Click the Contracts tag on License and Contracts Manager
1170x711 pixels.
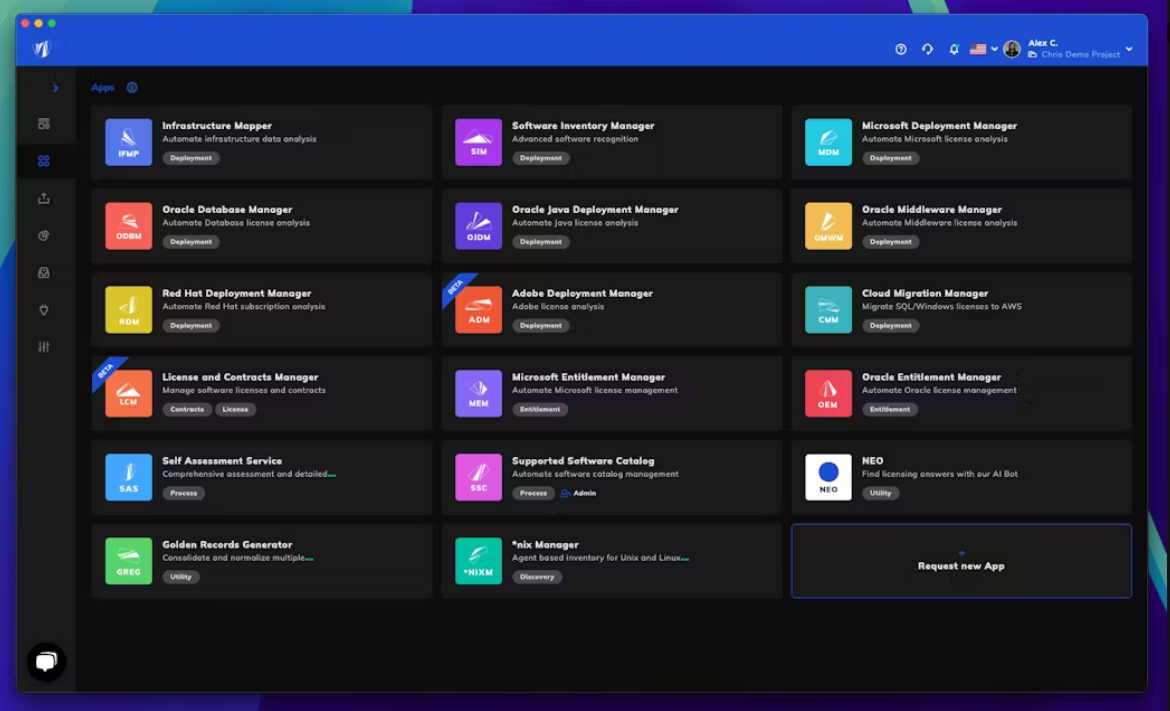(x=187, y=409)
